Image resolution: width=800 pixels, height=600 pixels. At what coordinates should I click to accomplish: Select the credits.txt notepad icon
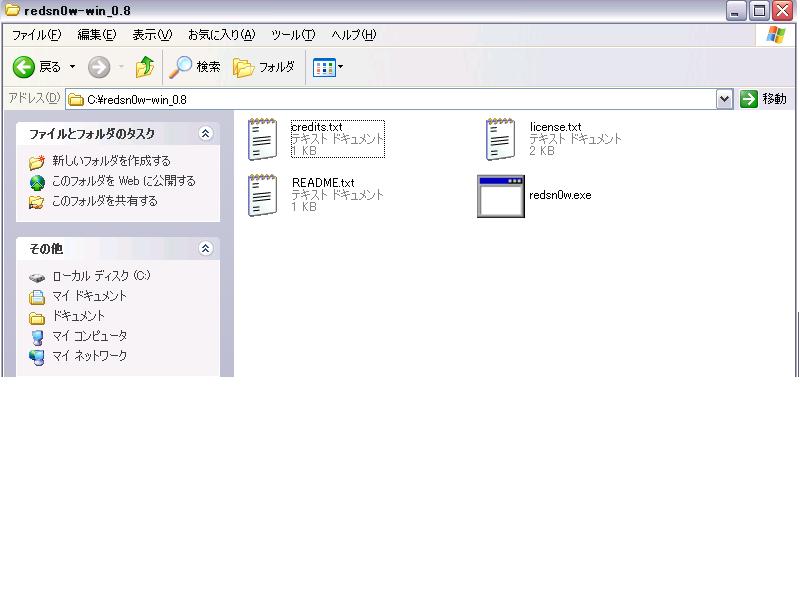[263, 139]
